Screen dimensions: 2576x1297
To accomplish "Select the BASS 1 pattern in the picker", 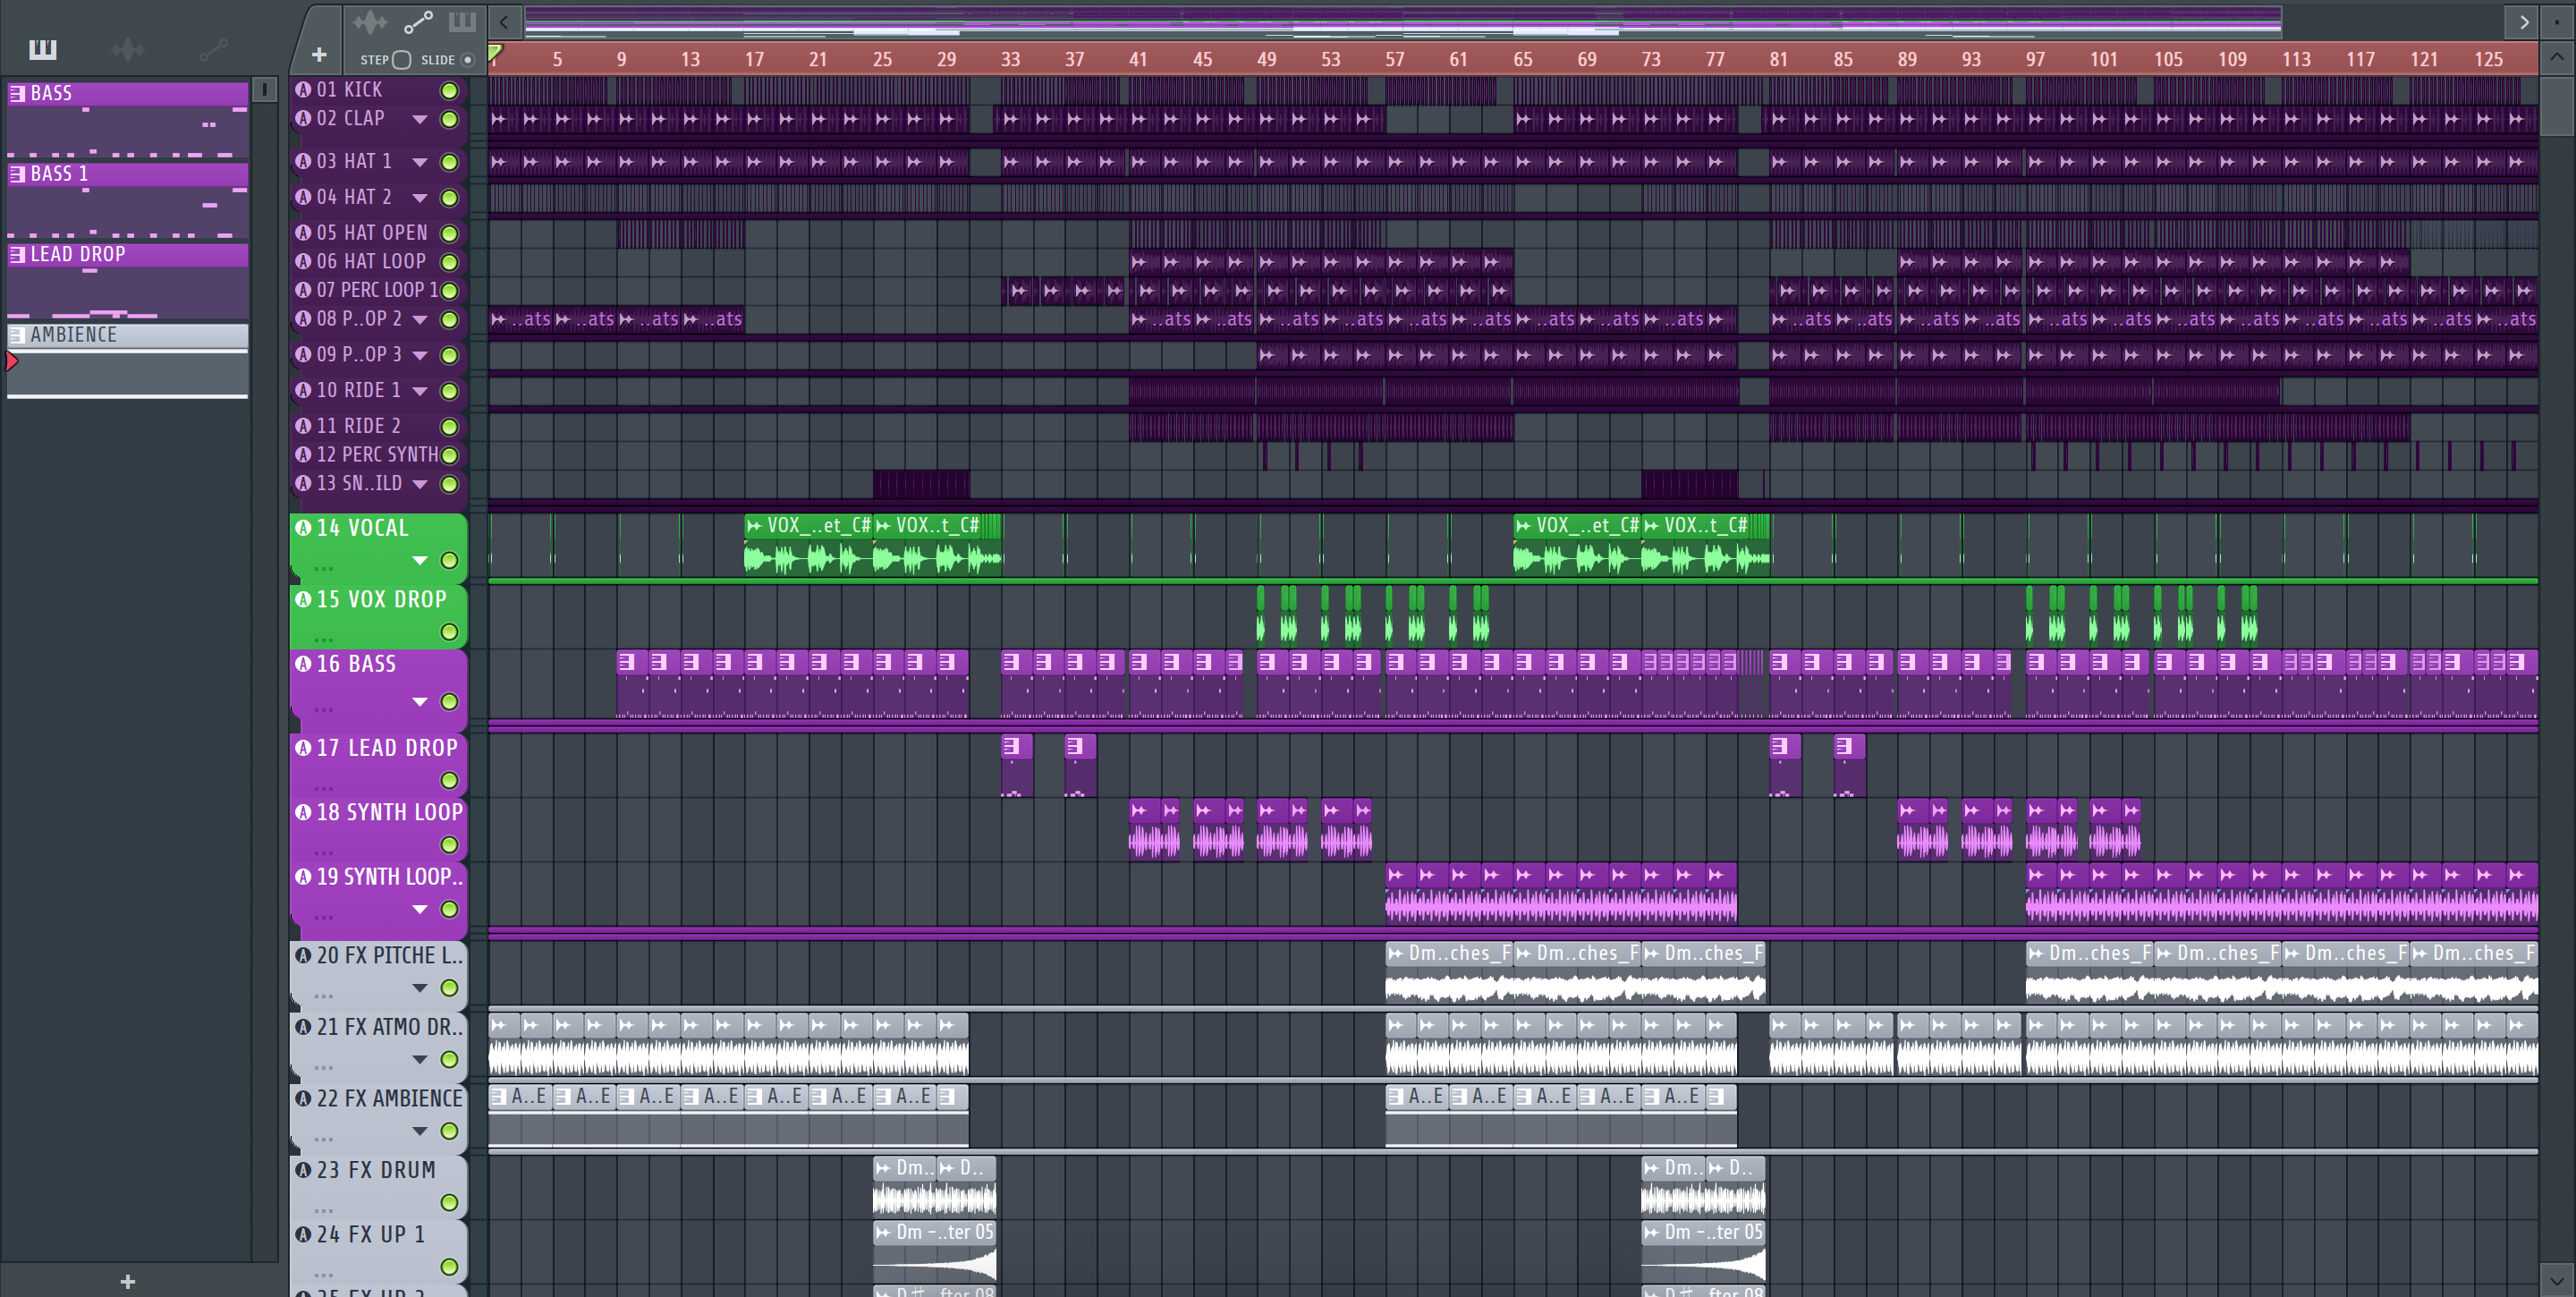I will click(128, 201).
